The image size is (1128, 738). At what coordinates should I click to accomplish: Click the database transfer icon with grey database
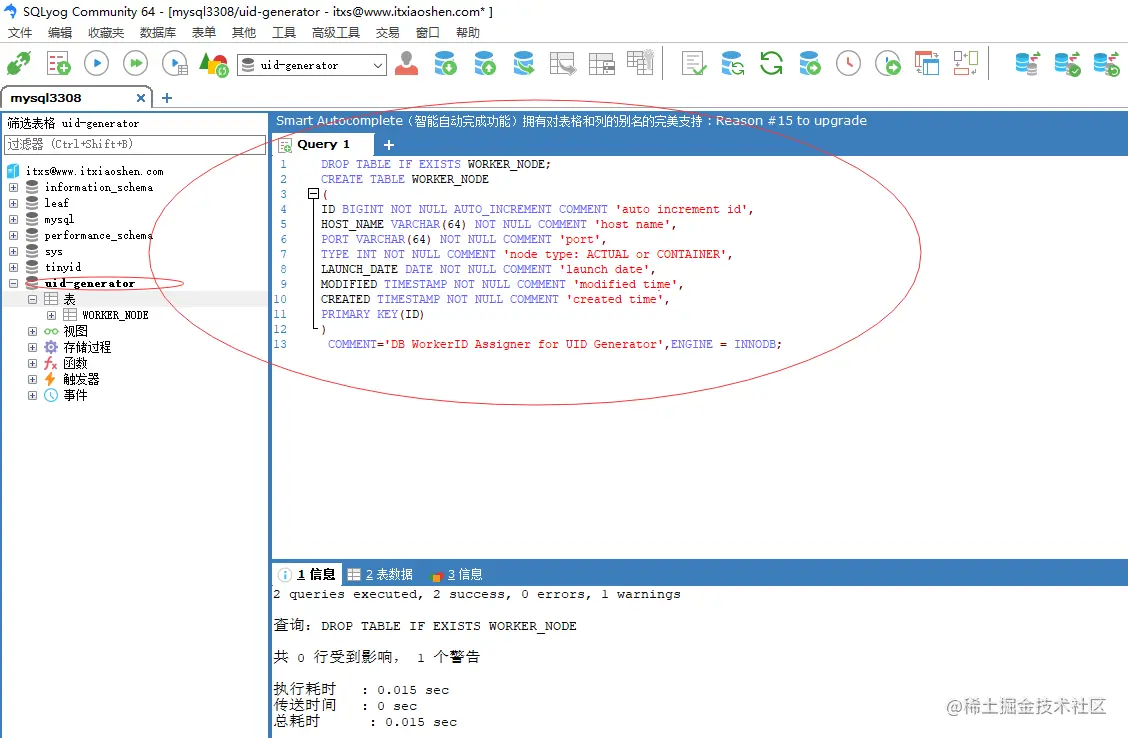1027,64
